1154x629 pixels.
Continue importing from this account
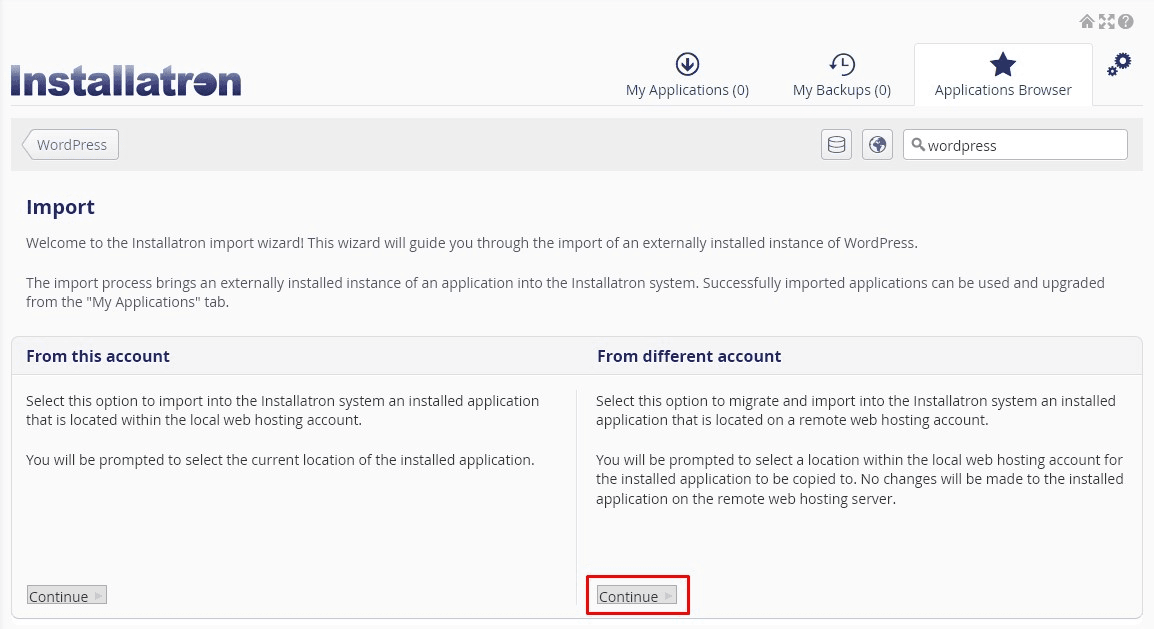[67, 596]
